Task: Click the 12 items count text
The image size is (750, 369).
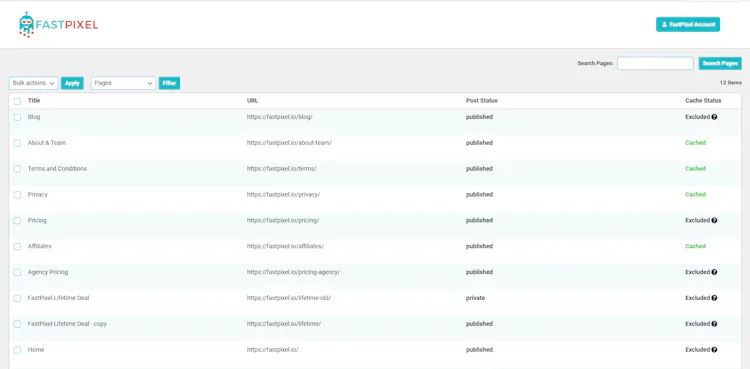Action: point(731,83)
